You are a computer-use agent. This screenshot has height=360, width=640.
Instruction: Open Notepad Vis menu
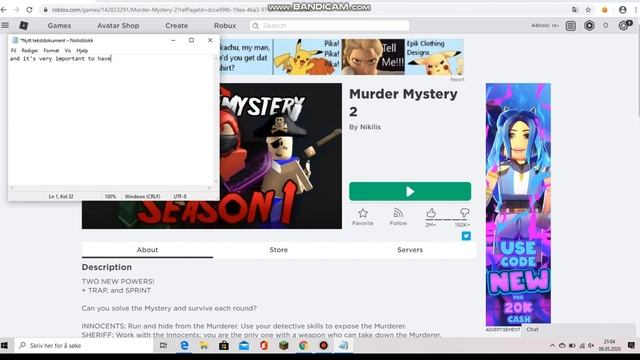68,51
